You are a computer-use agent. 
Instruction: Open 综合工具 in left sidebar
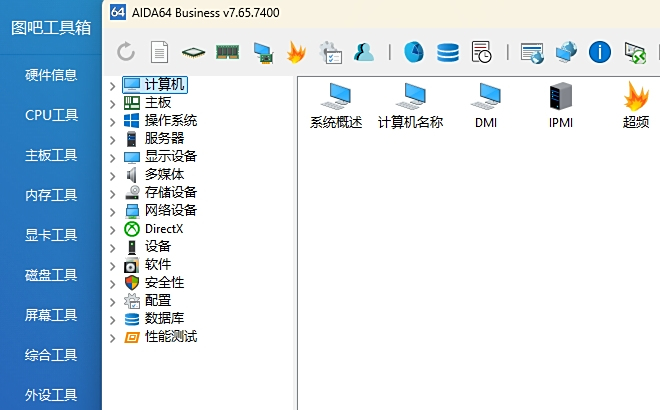pyautogui.click(x=51, y=355)
